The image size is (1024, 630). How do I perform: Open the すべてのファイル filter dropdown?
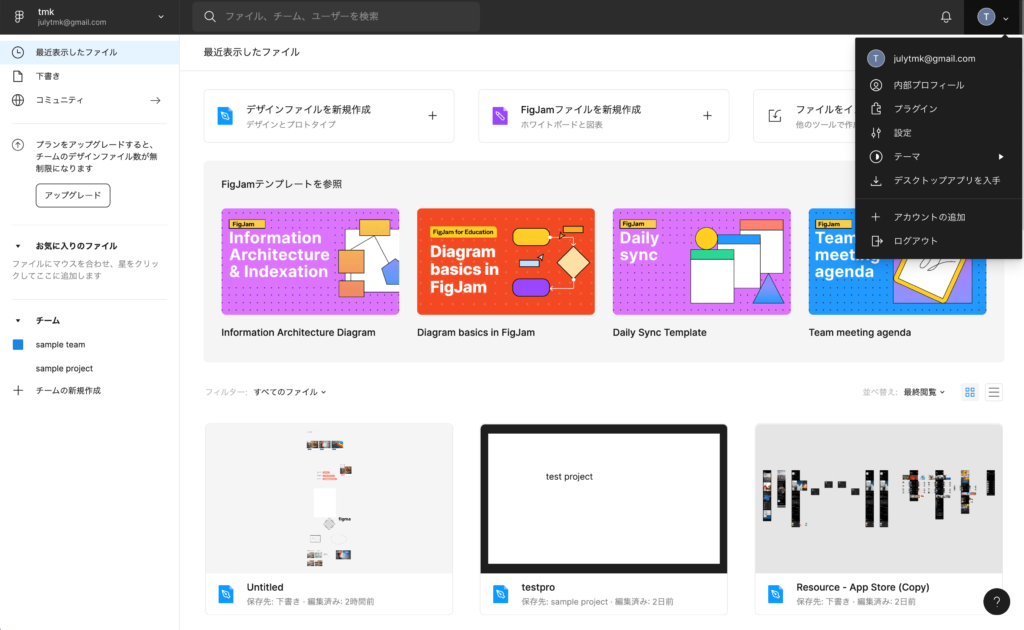[x=289, y=392]
